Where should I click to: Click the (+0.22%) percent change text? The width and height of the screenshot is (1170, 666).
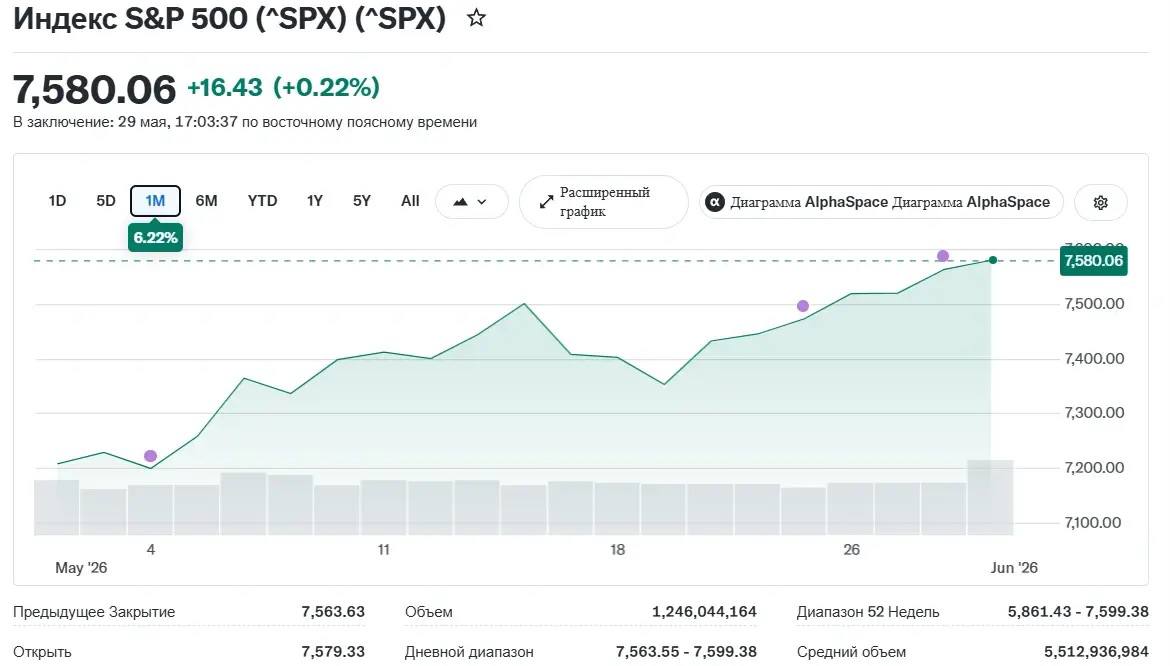(326, 87)
